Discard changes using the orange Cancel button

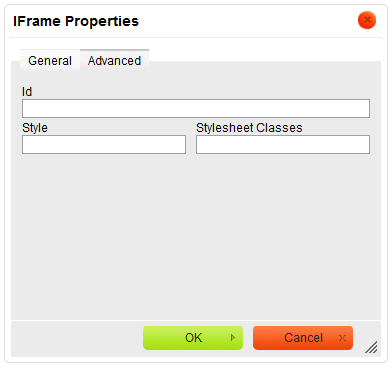pos(303,338)
